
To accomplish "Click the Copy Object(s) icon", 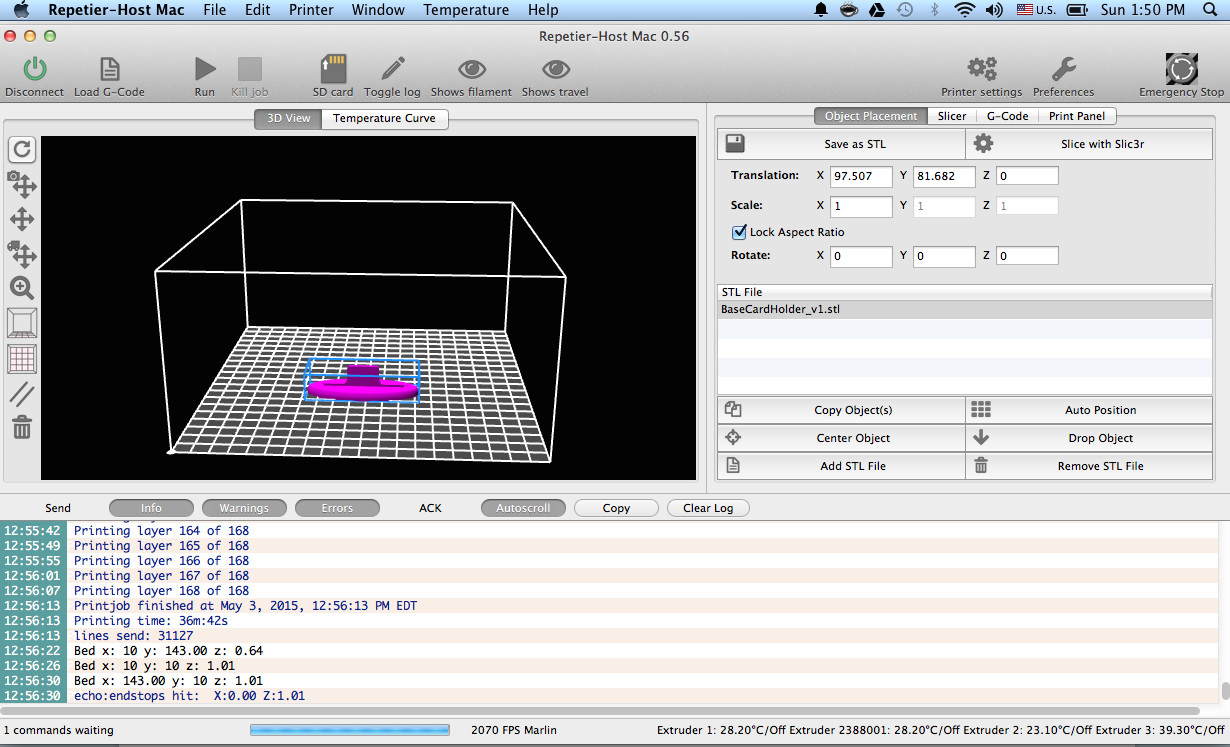I will 733,410.
